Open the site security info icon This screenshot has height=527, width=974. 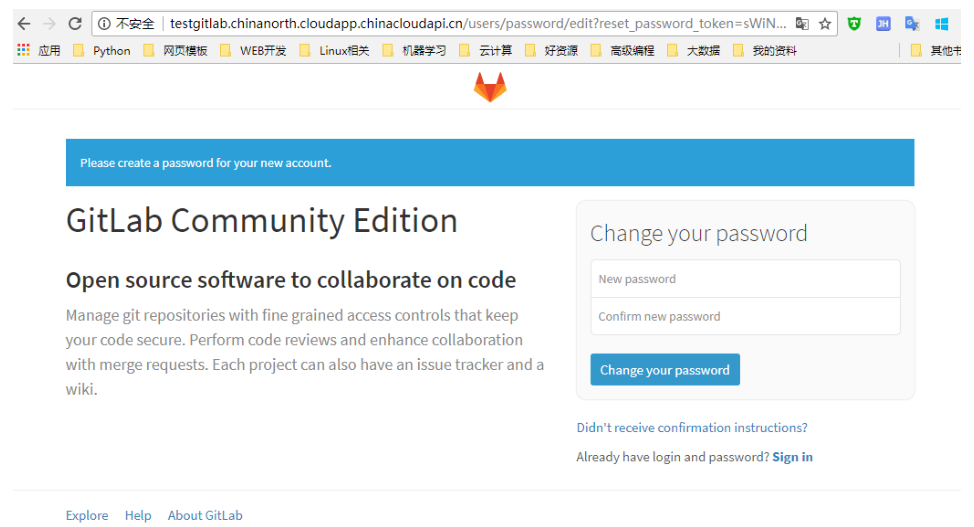(104, 24)
